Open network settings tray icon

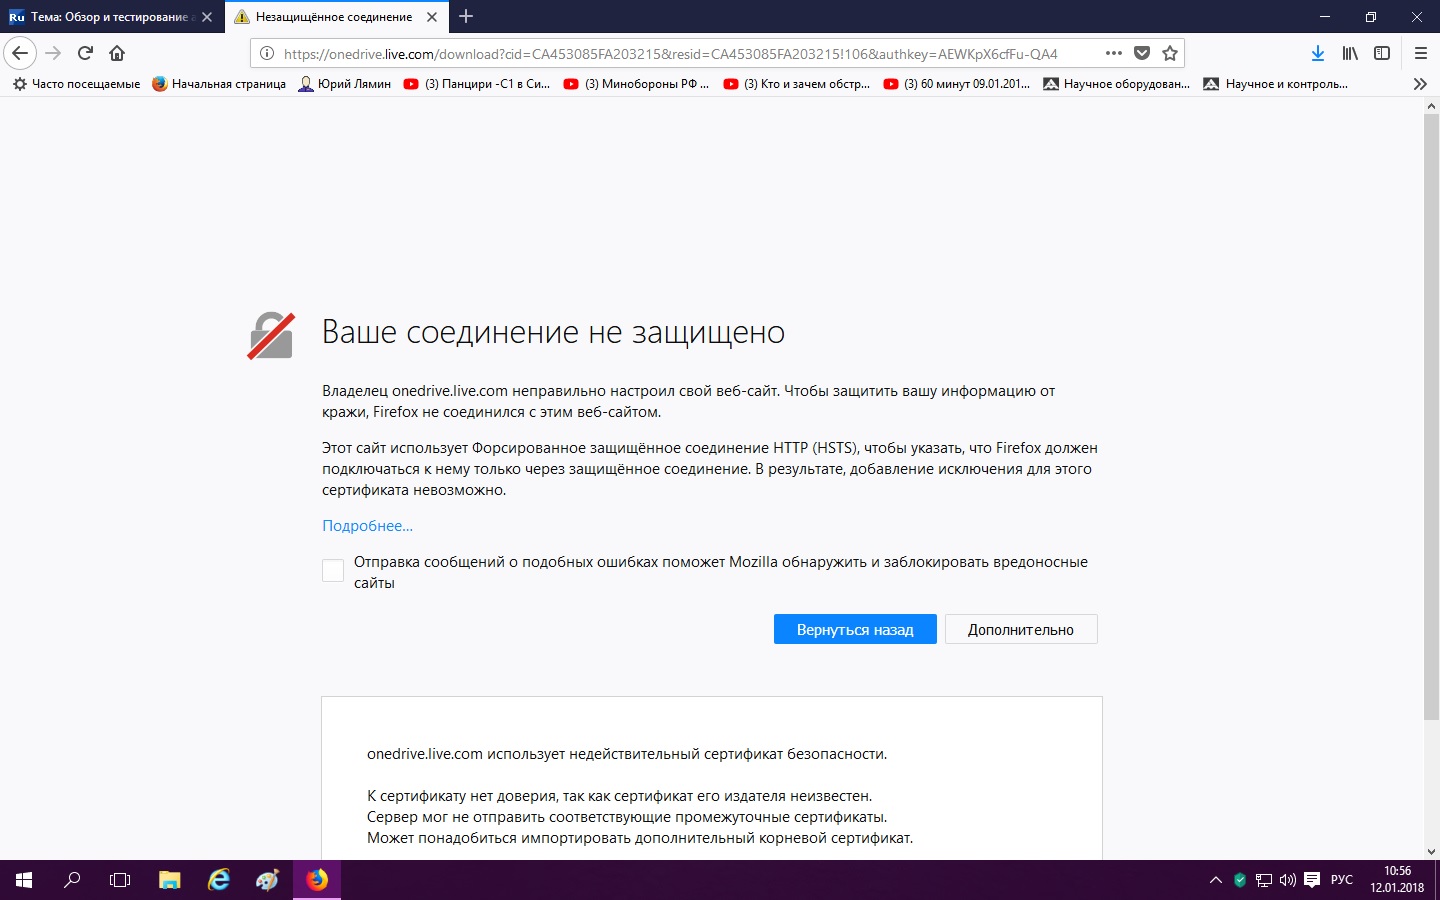1264,880
